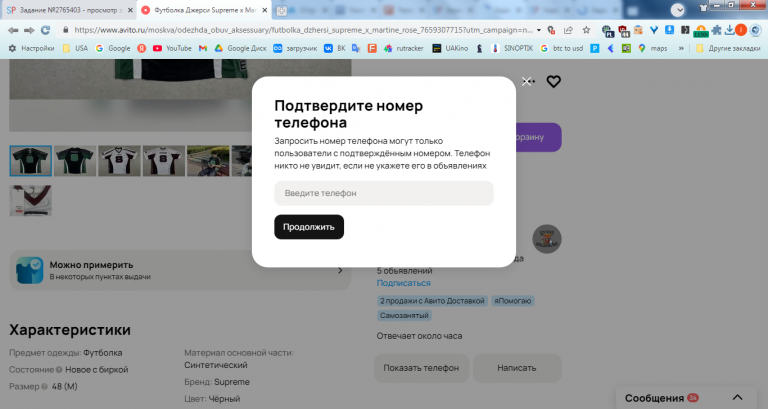Viewport: 768px width, 409px height.
Task: Share this page via share icon
Action: pos(568,30)
